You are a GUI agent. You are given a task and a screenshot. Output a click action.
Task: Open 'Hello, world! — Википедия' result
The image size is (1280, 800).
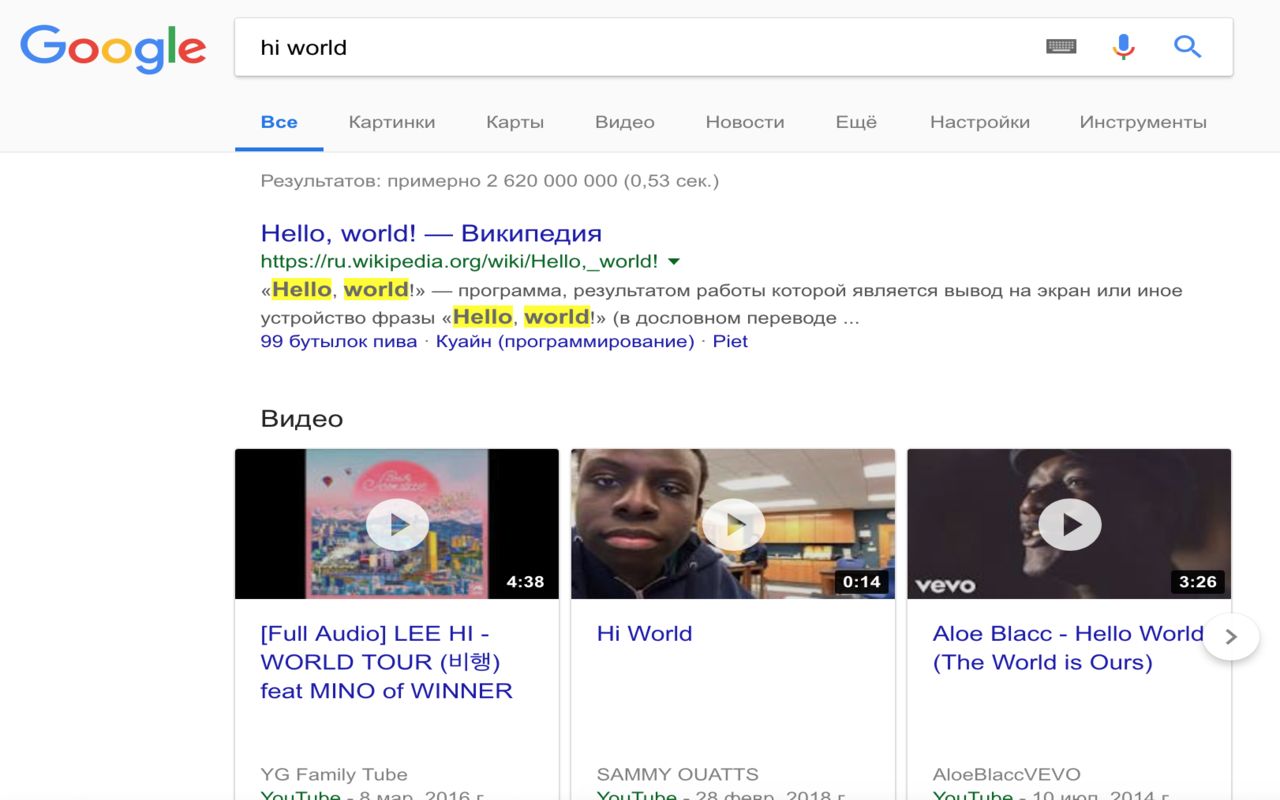[x=431, y=233]
